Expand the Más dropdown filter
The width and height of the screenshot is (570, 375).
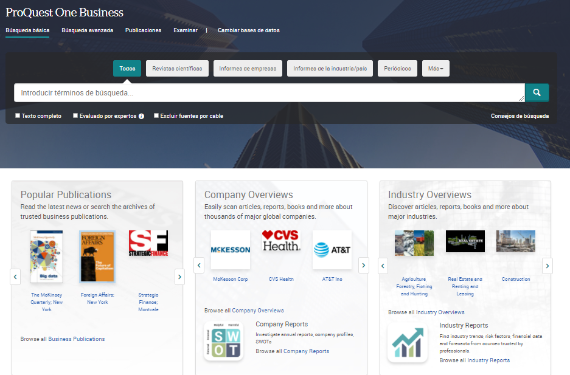pos(435,68)
